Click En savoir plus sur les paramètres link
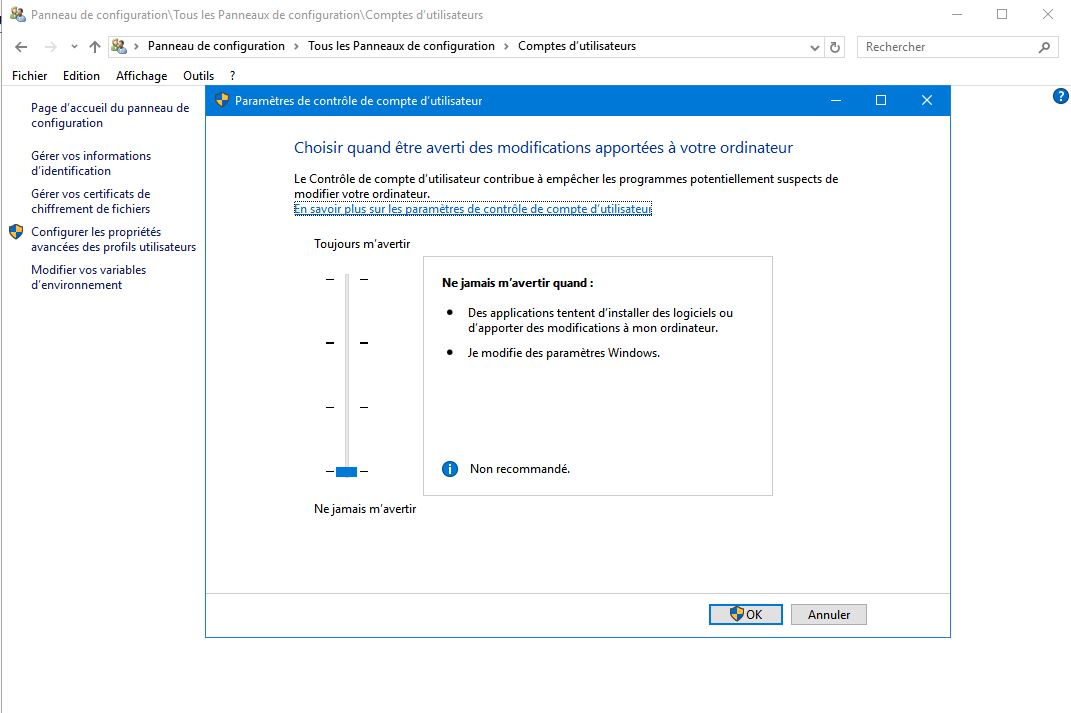The width and height of the screenshot is (1071, 713). 473,209
